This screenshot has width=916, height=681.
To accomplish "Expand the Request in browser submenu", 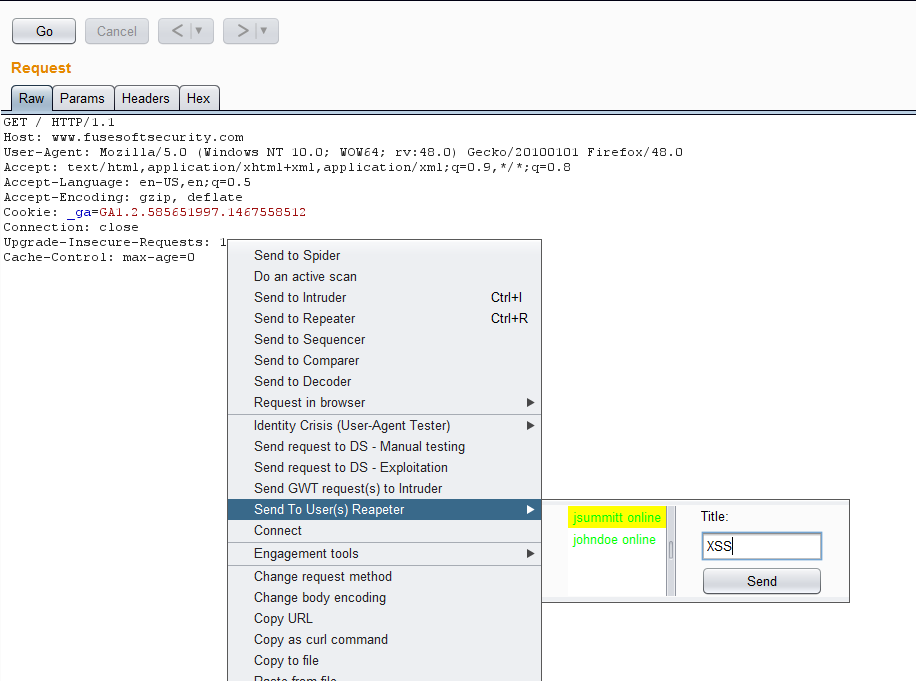I will [x=384, y=403].
